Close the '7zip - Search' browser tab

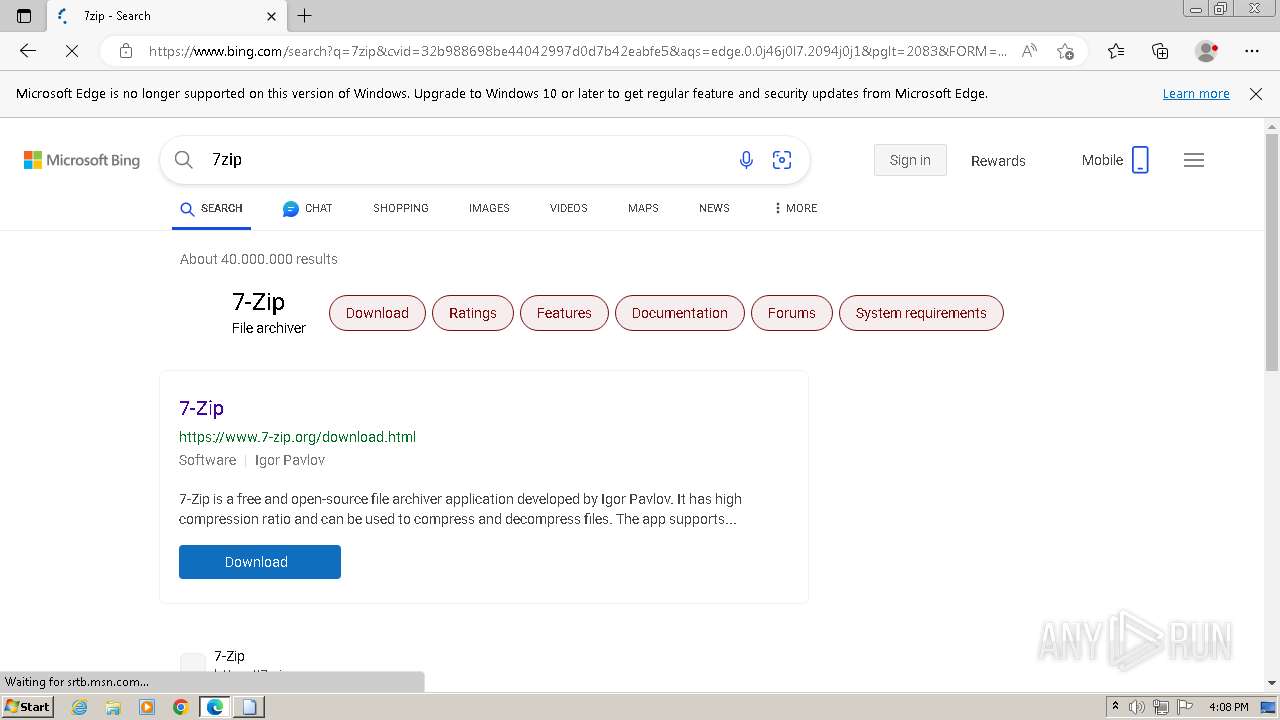coord(271,16)
